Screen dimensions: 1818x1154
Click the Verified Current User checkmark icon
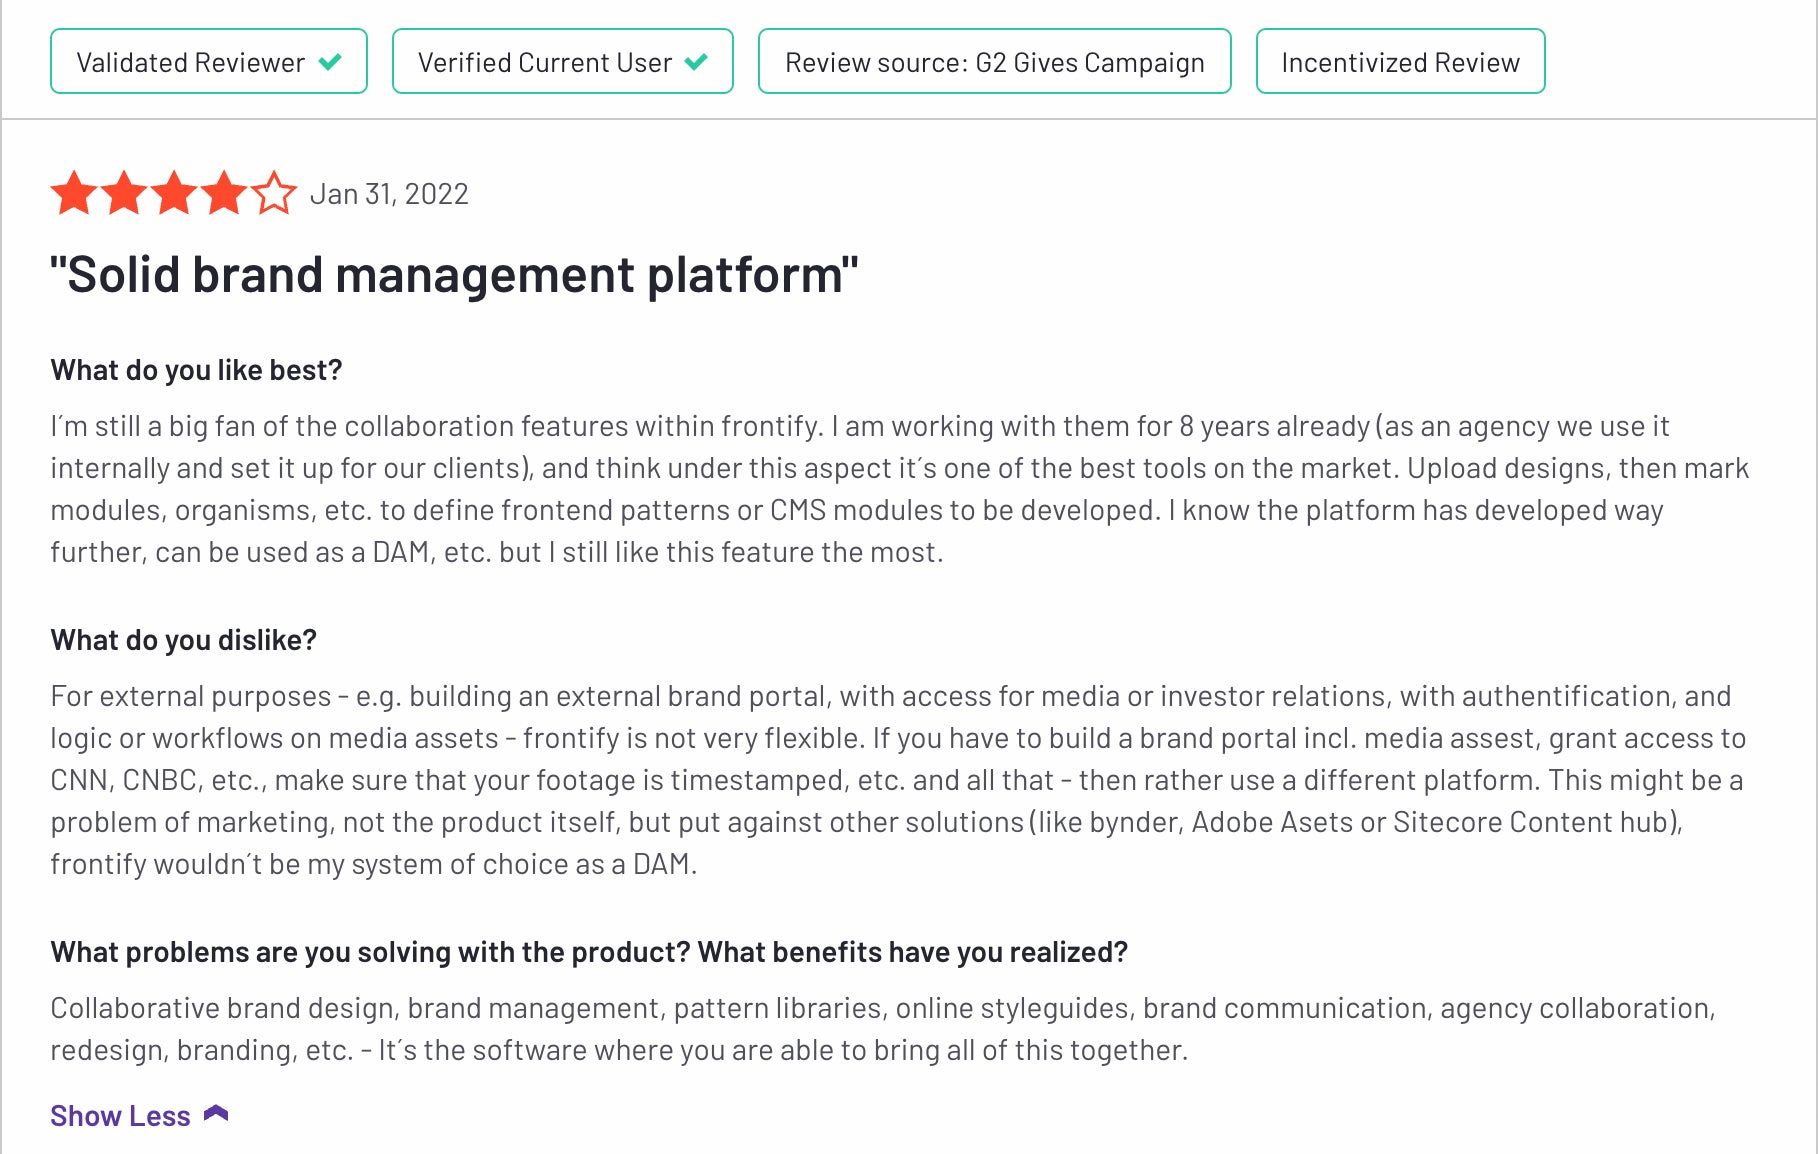(696, 62)
